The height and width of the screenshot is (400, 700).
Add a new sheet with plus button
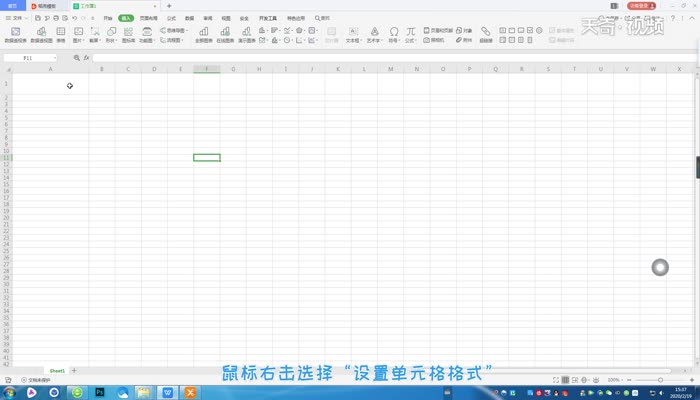click(74, 371)
